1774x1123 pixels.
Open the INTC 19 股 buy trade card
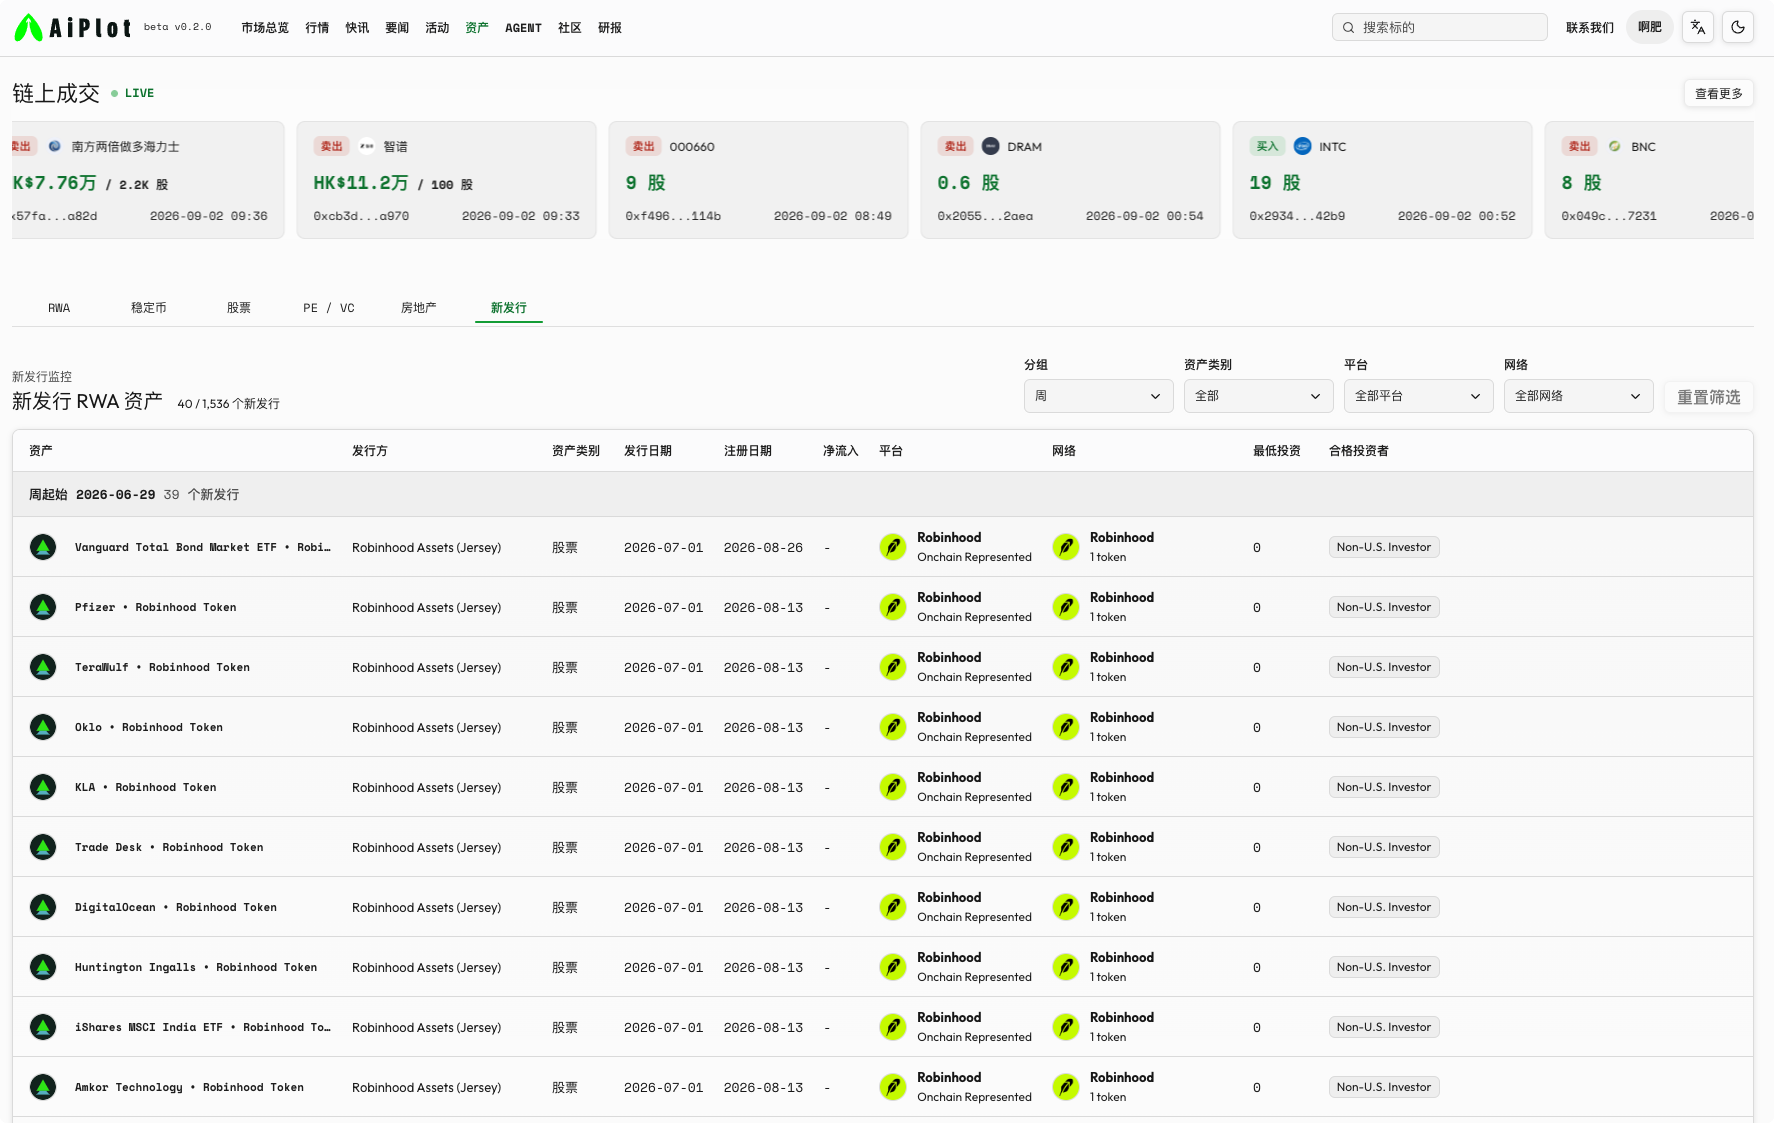(1382, 180)
